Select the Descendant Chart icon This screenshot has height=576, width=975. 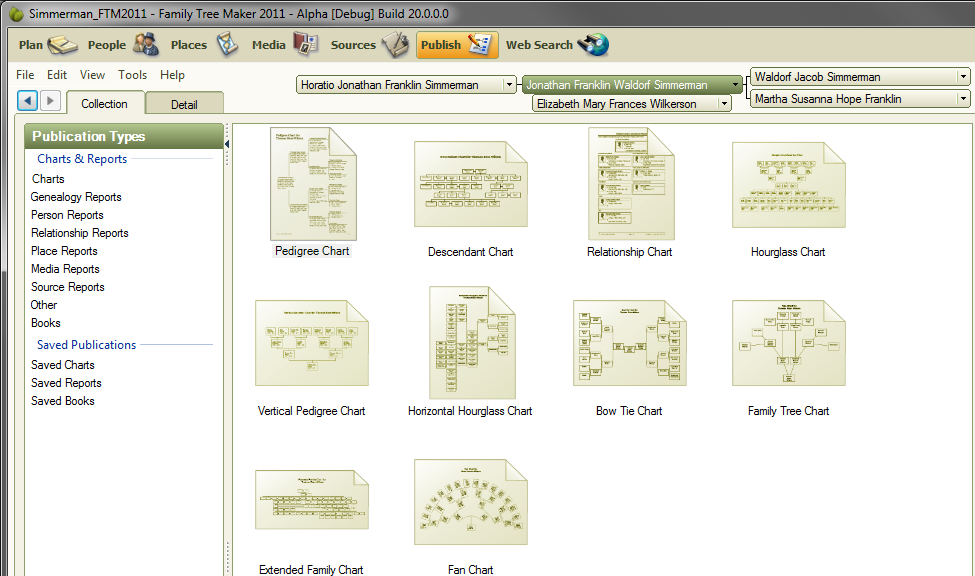coord(471,184)
